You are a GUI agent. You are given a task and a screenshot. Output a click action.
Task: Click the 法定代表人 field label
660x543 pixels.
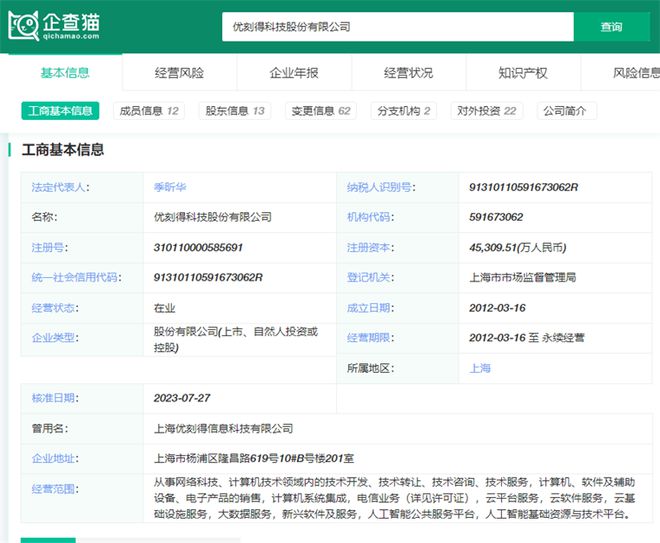(61, 187)
